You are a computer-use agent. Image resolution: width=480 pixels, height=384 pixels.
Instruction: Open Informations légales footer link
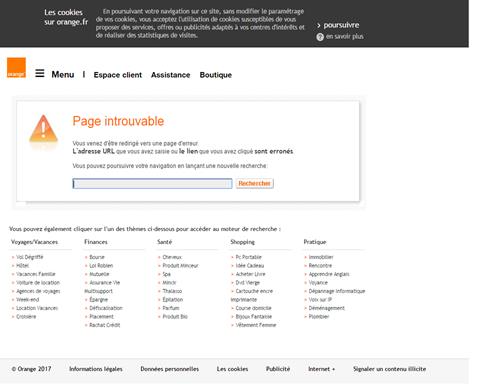[x=96, y=369]
